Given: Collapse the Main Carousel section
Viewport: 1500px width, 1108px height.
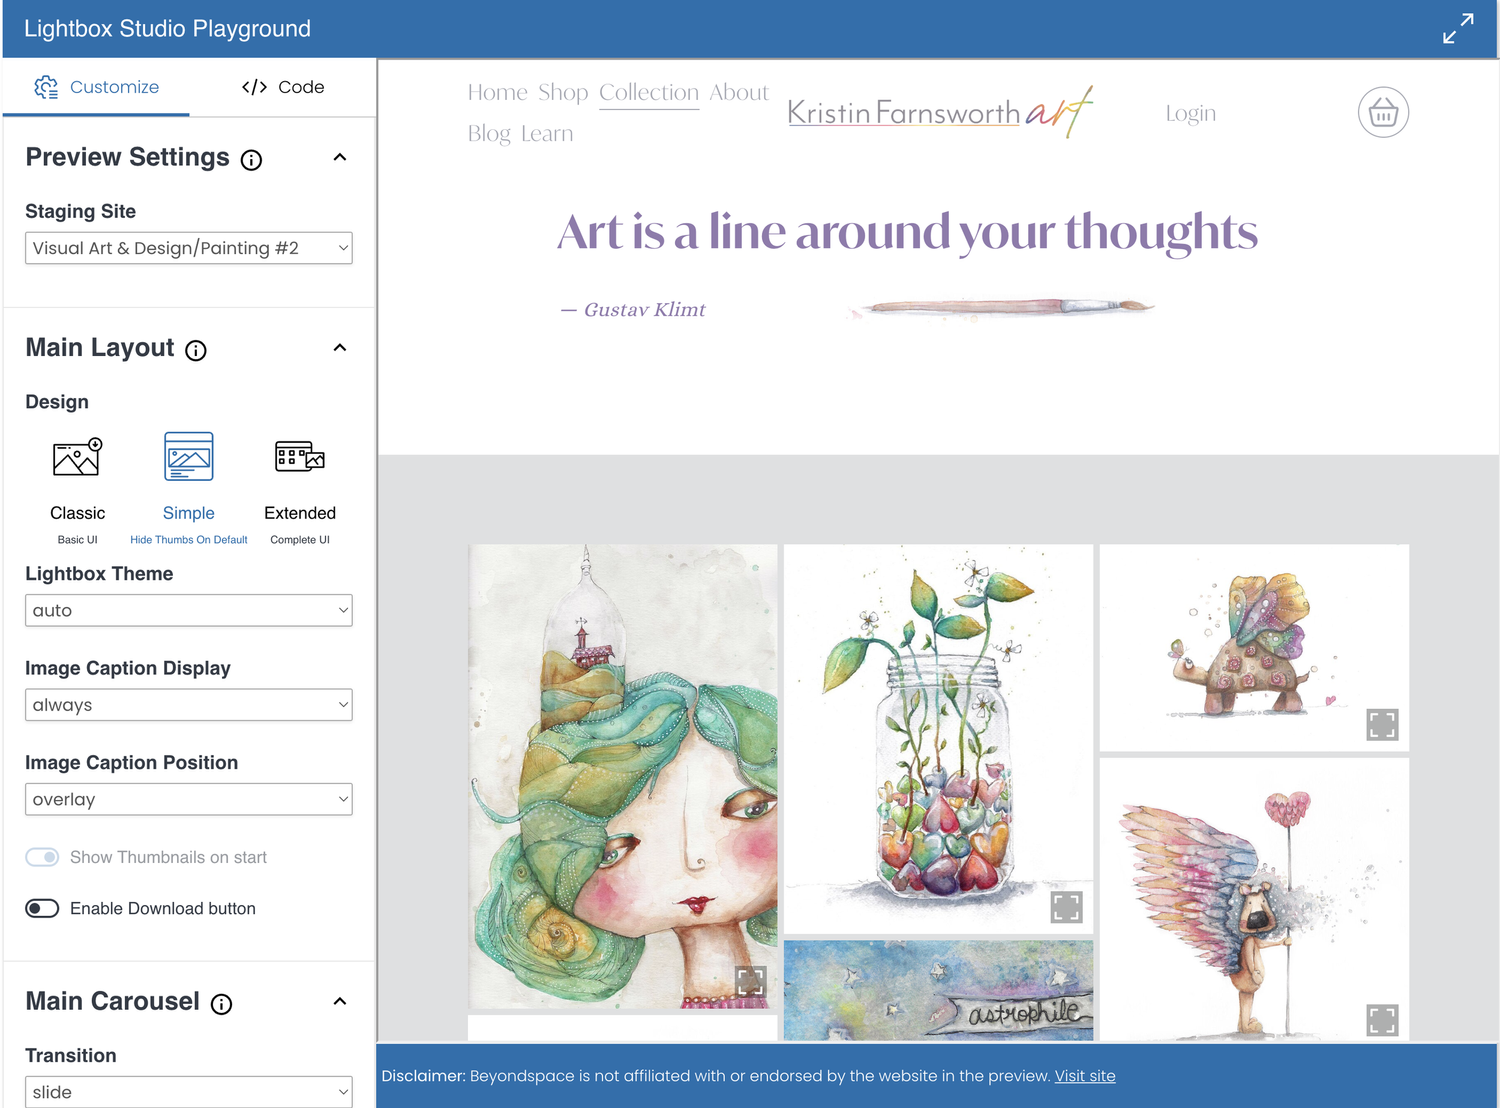Looking at the screenshot, I should pyautogui.click(x=340, y=1001).
